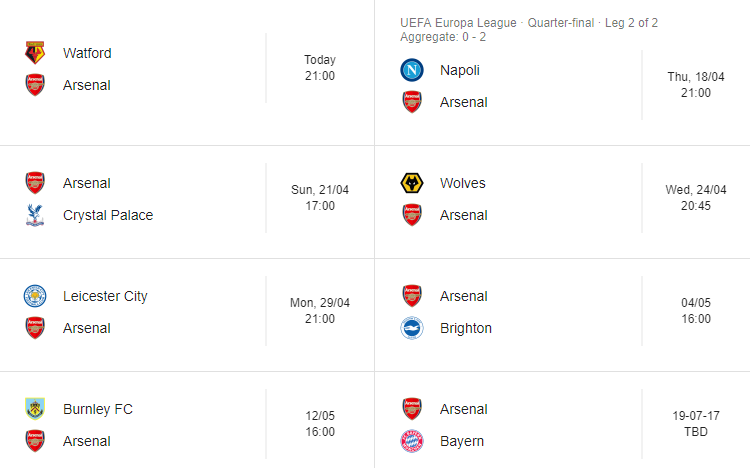The width and height of the screenshot is (750, 468).
Task: Click the Brighton club badge
Action: [411, 328]
